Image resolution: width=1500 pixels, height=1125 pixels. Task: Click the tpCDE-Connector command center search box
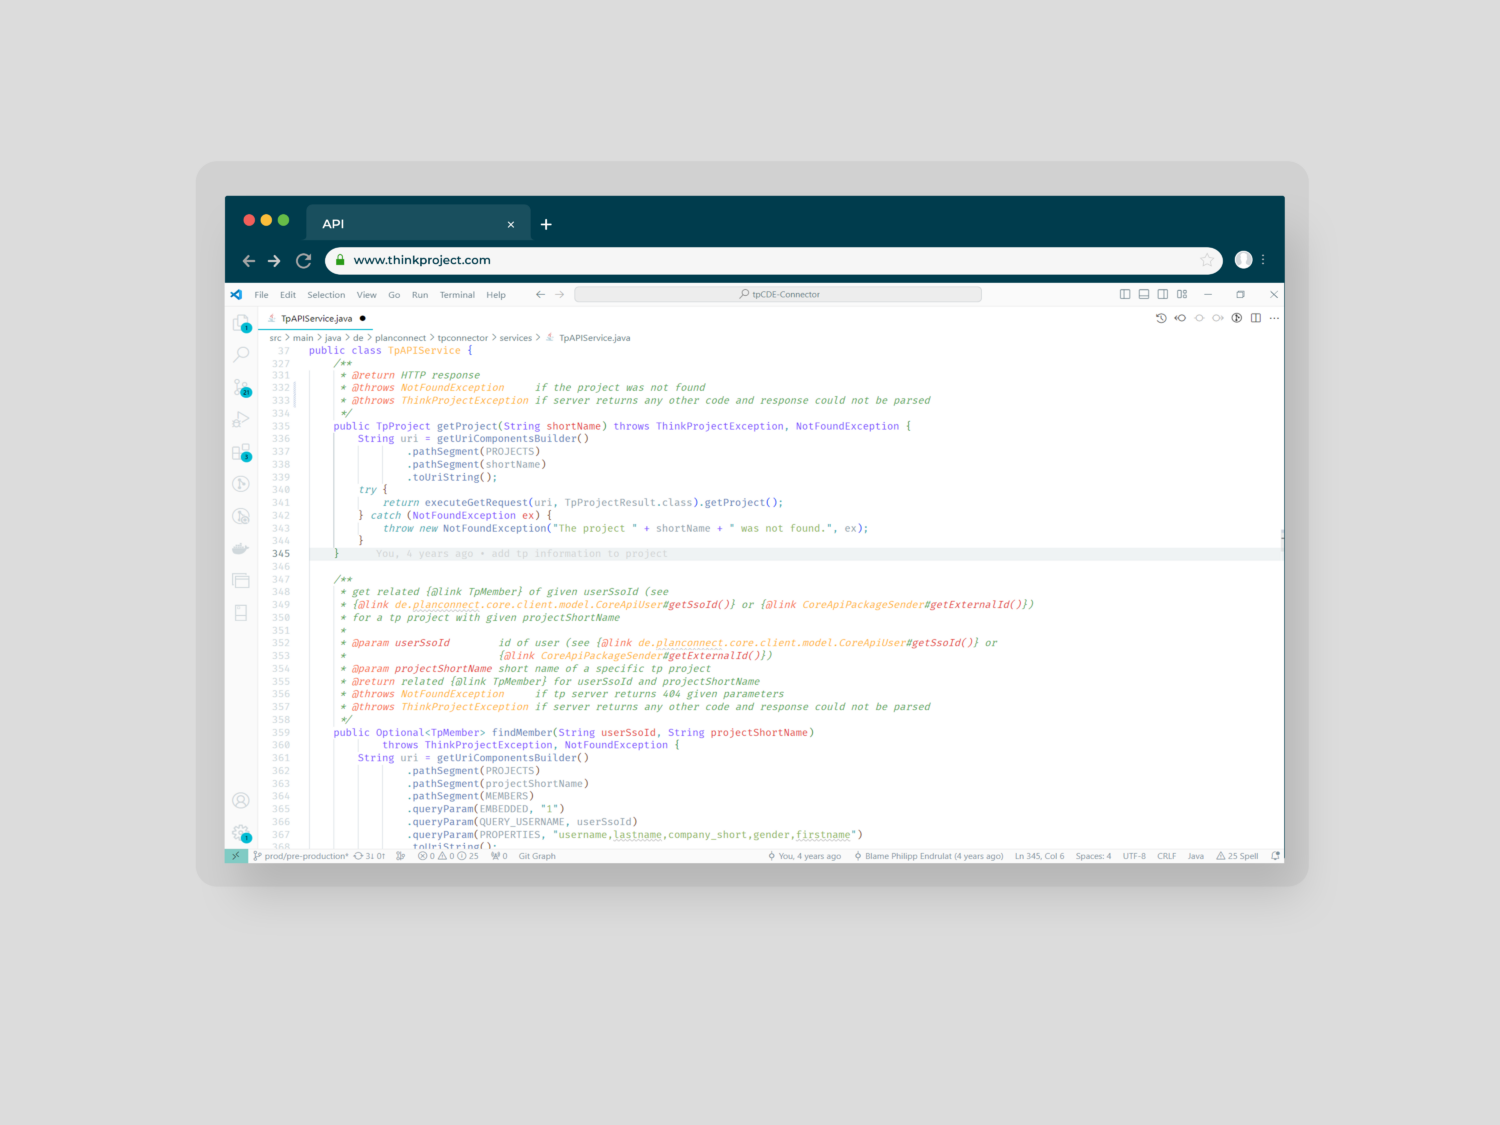(778, 294)
